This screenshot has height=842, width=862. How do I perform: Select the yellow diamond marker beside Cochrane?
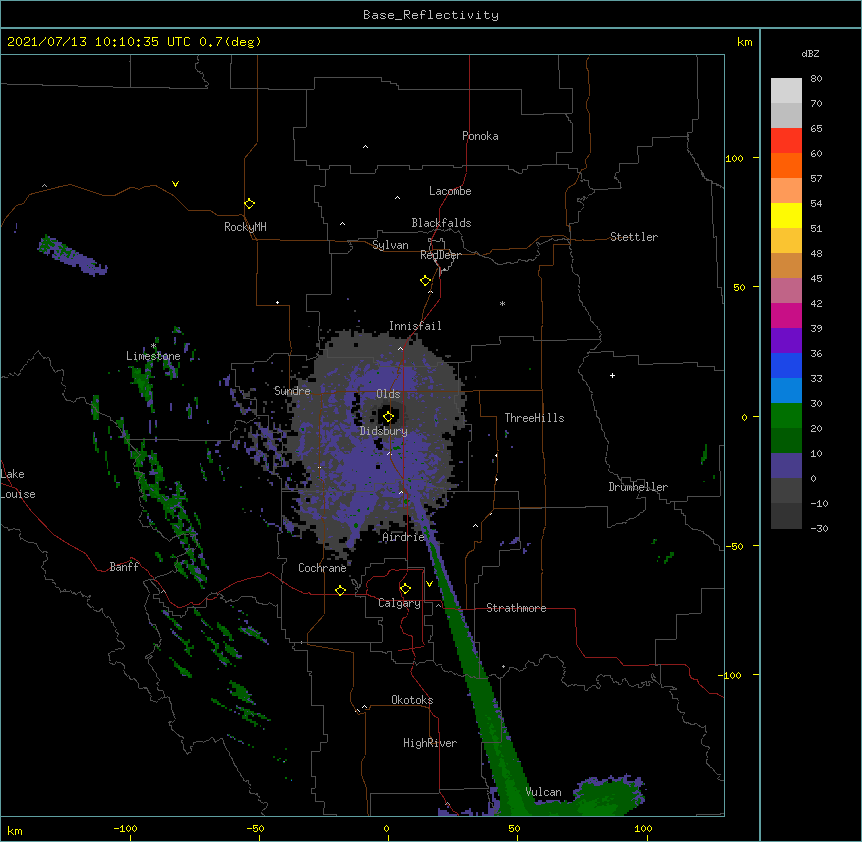coord(340,590)
